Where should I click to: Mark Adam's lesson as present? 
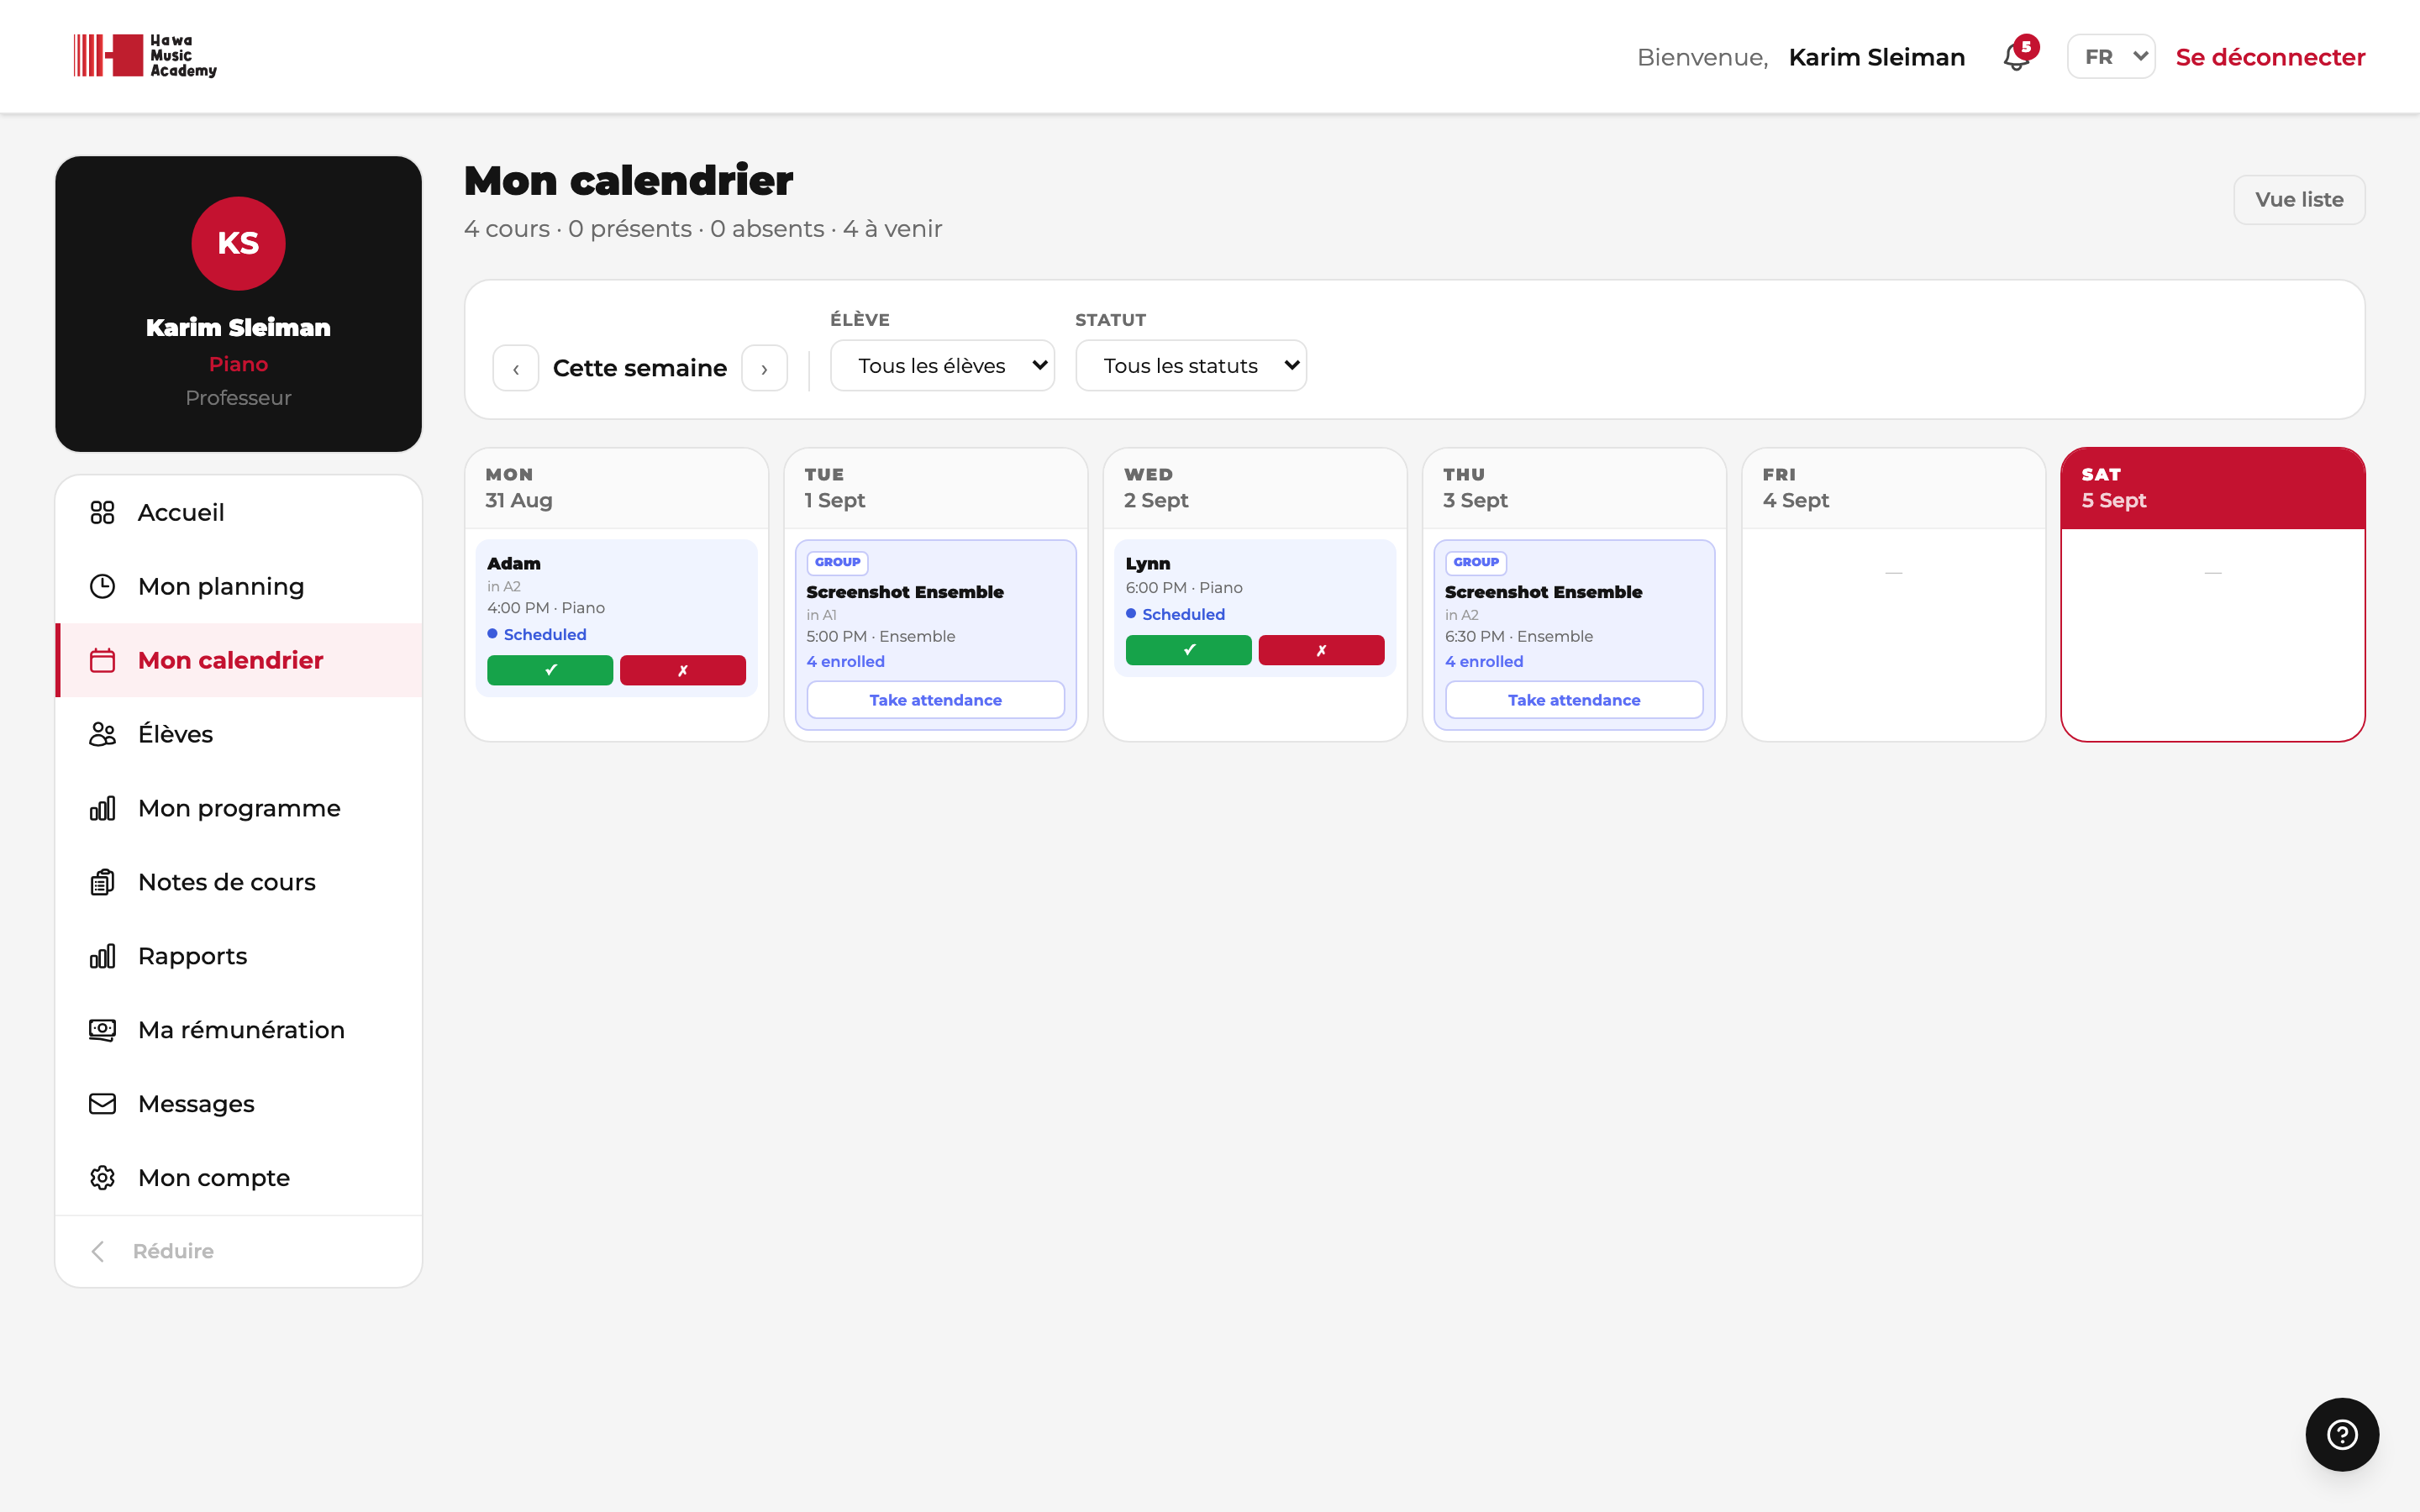tap(550, 670)
